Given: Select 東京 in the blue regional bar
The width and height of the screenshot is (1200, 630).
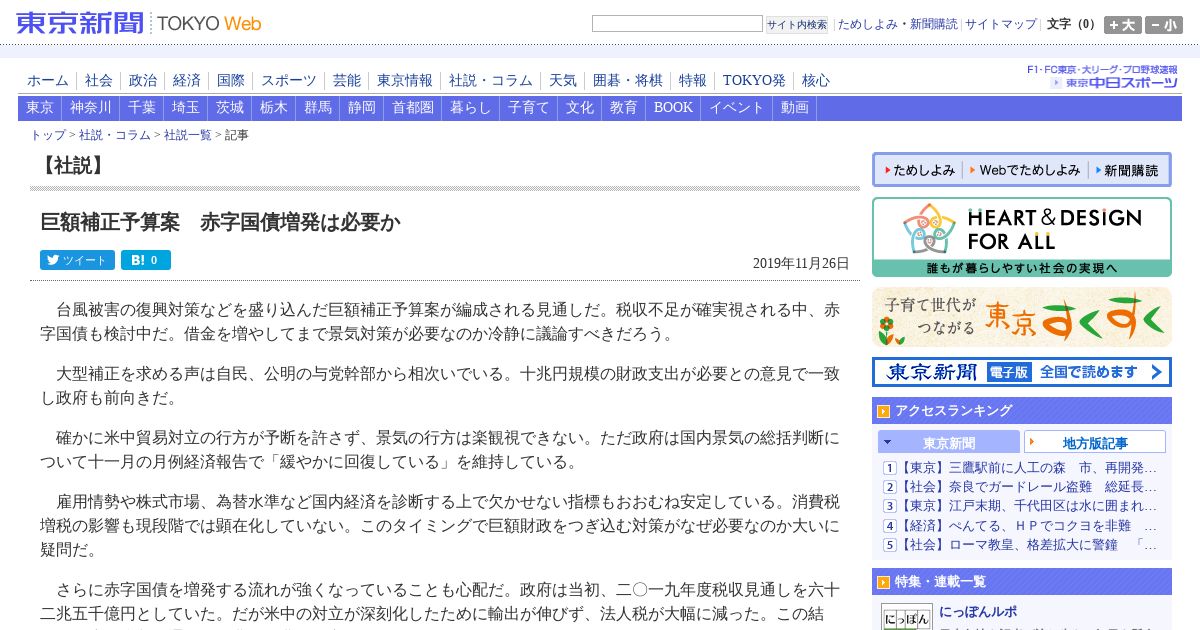Looking at the screenshot, I should coord(40,108).
